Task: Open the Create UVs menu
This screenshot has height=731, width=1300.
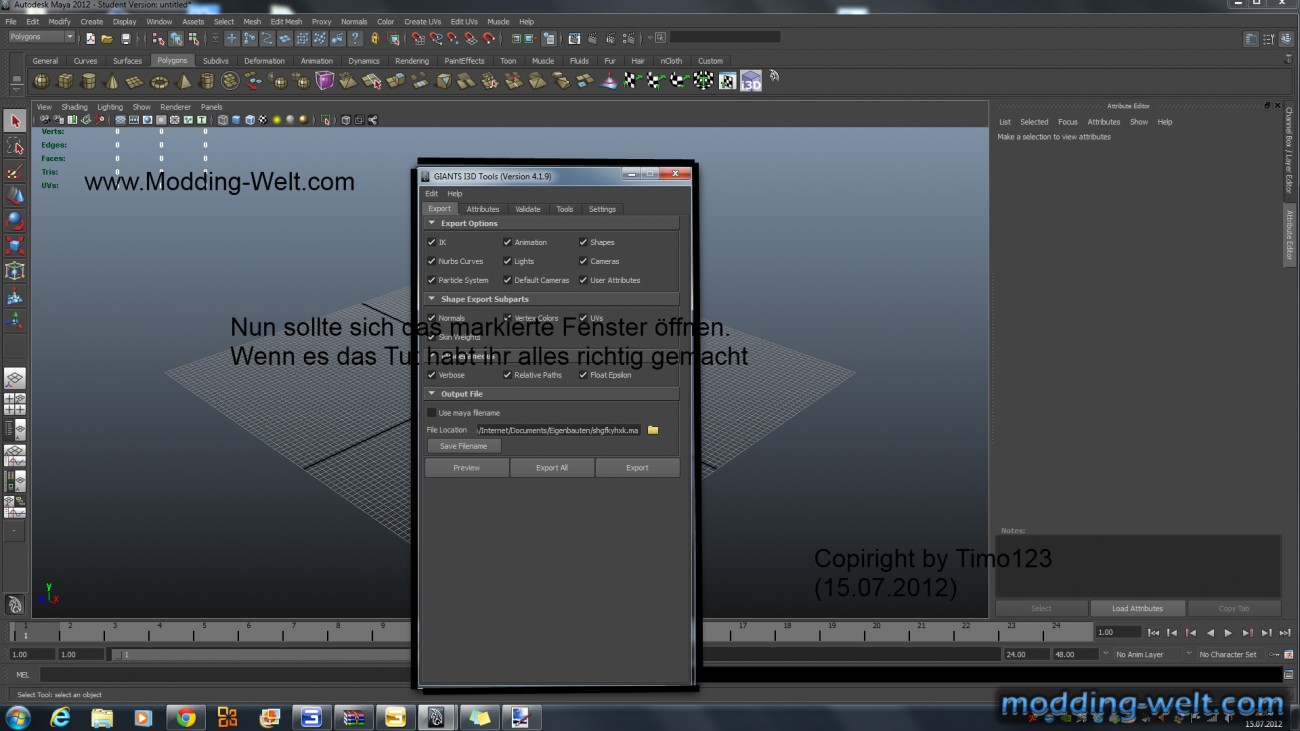Action: (422, 21)
